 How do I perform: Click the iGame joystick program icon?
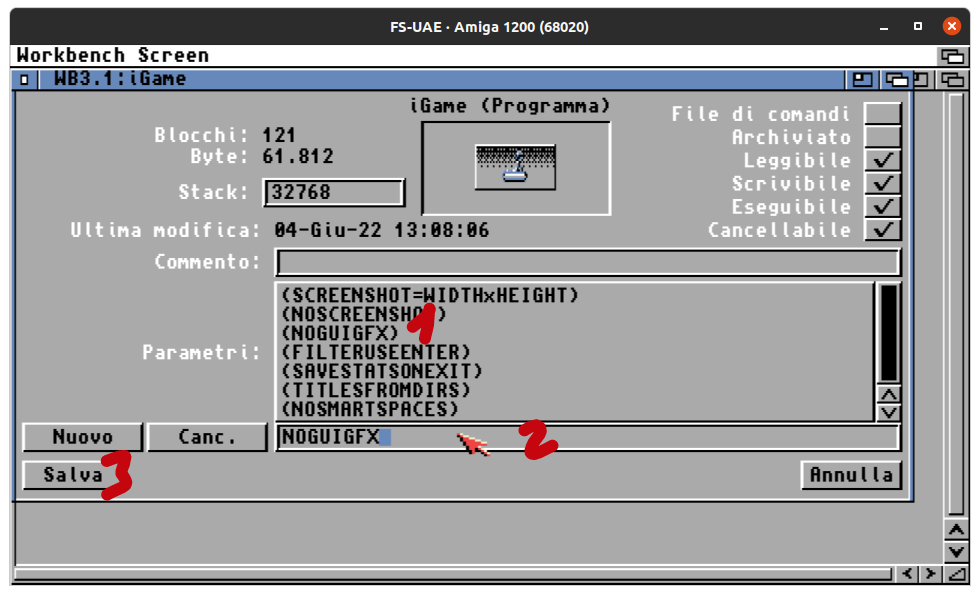pos(515,167)
